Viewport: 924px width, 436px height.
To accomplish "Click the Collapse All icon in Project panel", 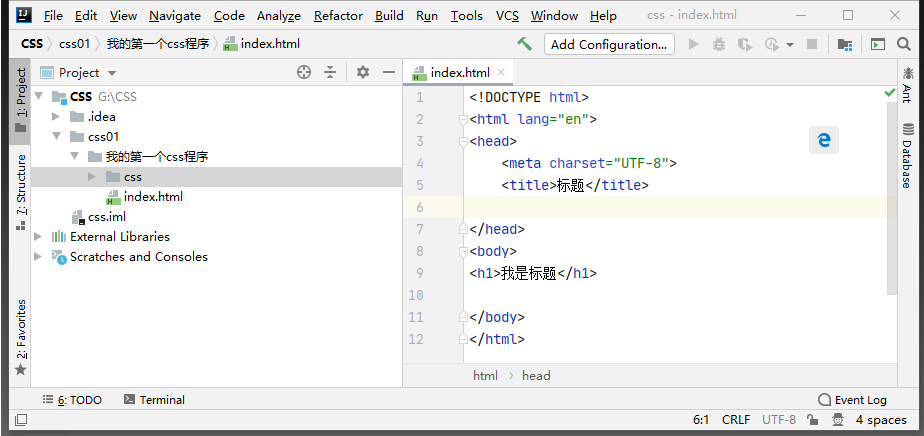I will click(330, 72).
